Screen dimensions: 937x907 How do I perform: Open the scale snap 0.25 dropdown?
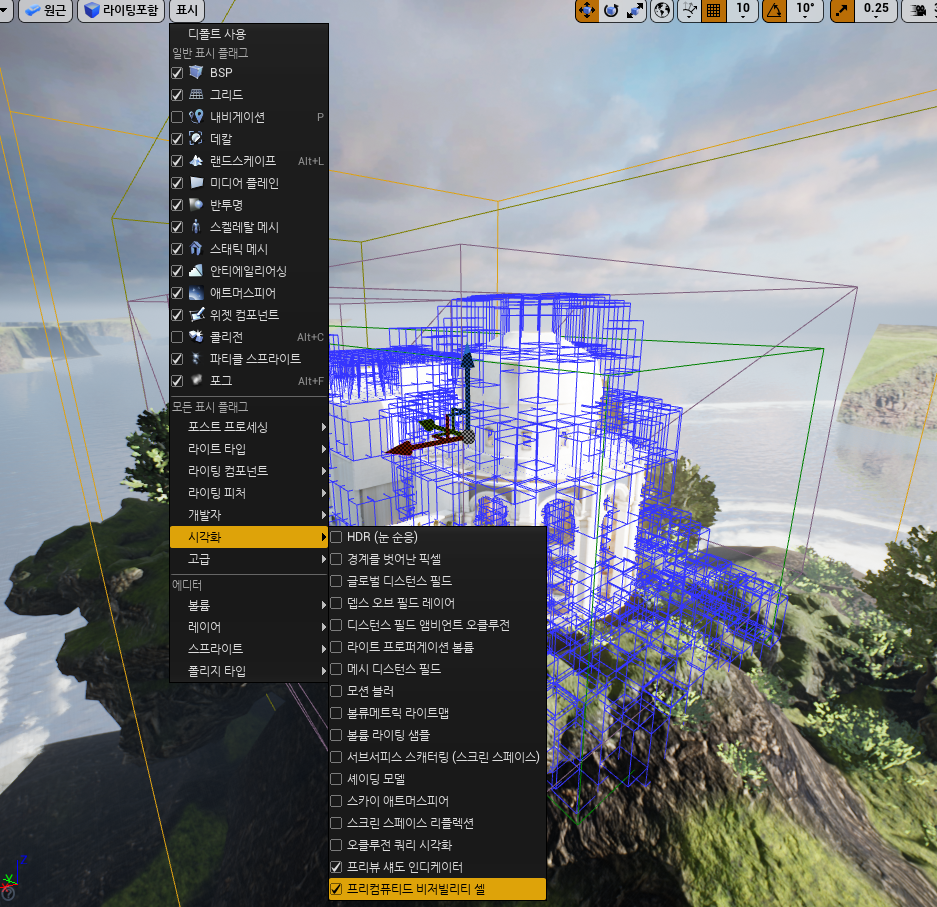pos(876,10)
